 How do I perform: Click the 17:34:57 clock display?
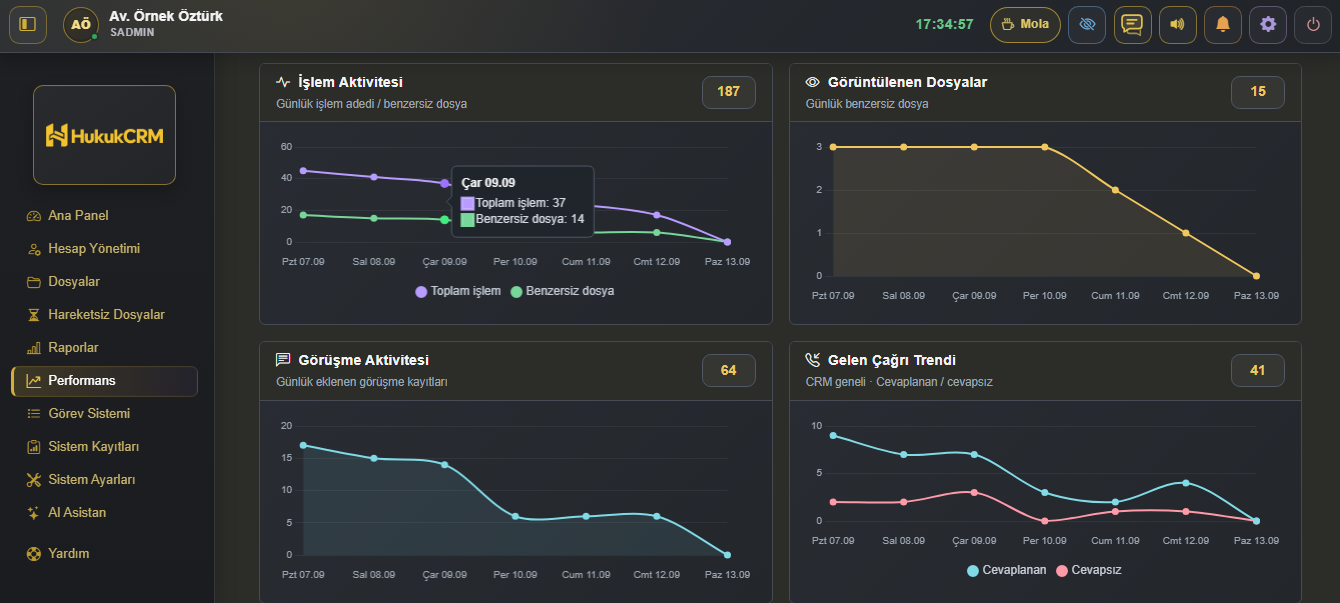944,24
